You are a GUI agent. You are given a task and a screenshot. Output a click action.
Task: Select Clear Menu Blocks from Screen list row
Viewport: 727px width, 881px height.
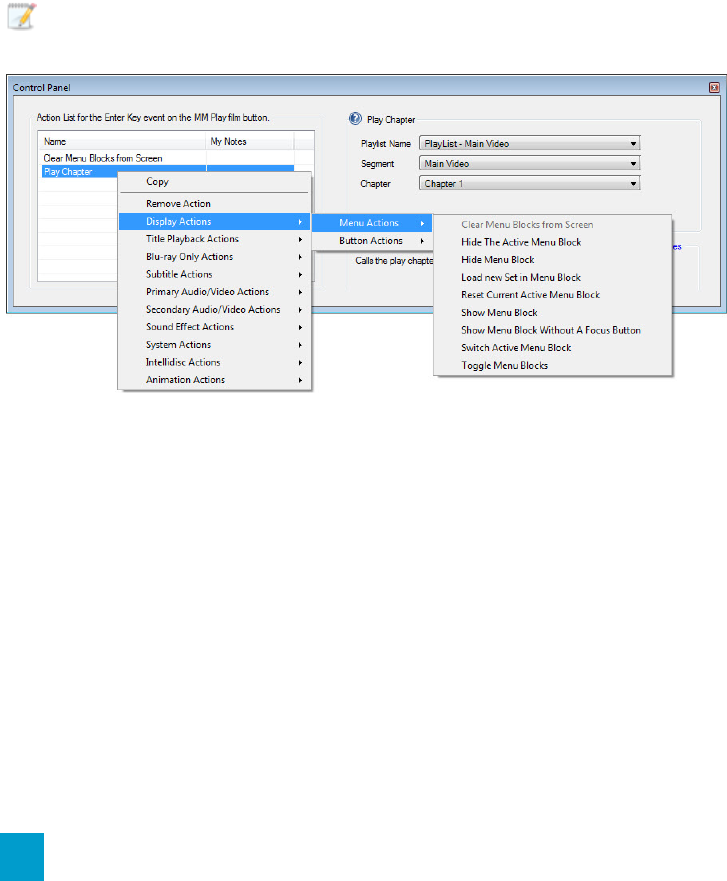[x=166, y=158]
